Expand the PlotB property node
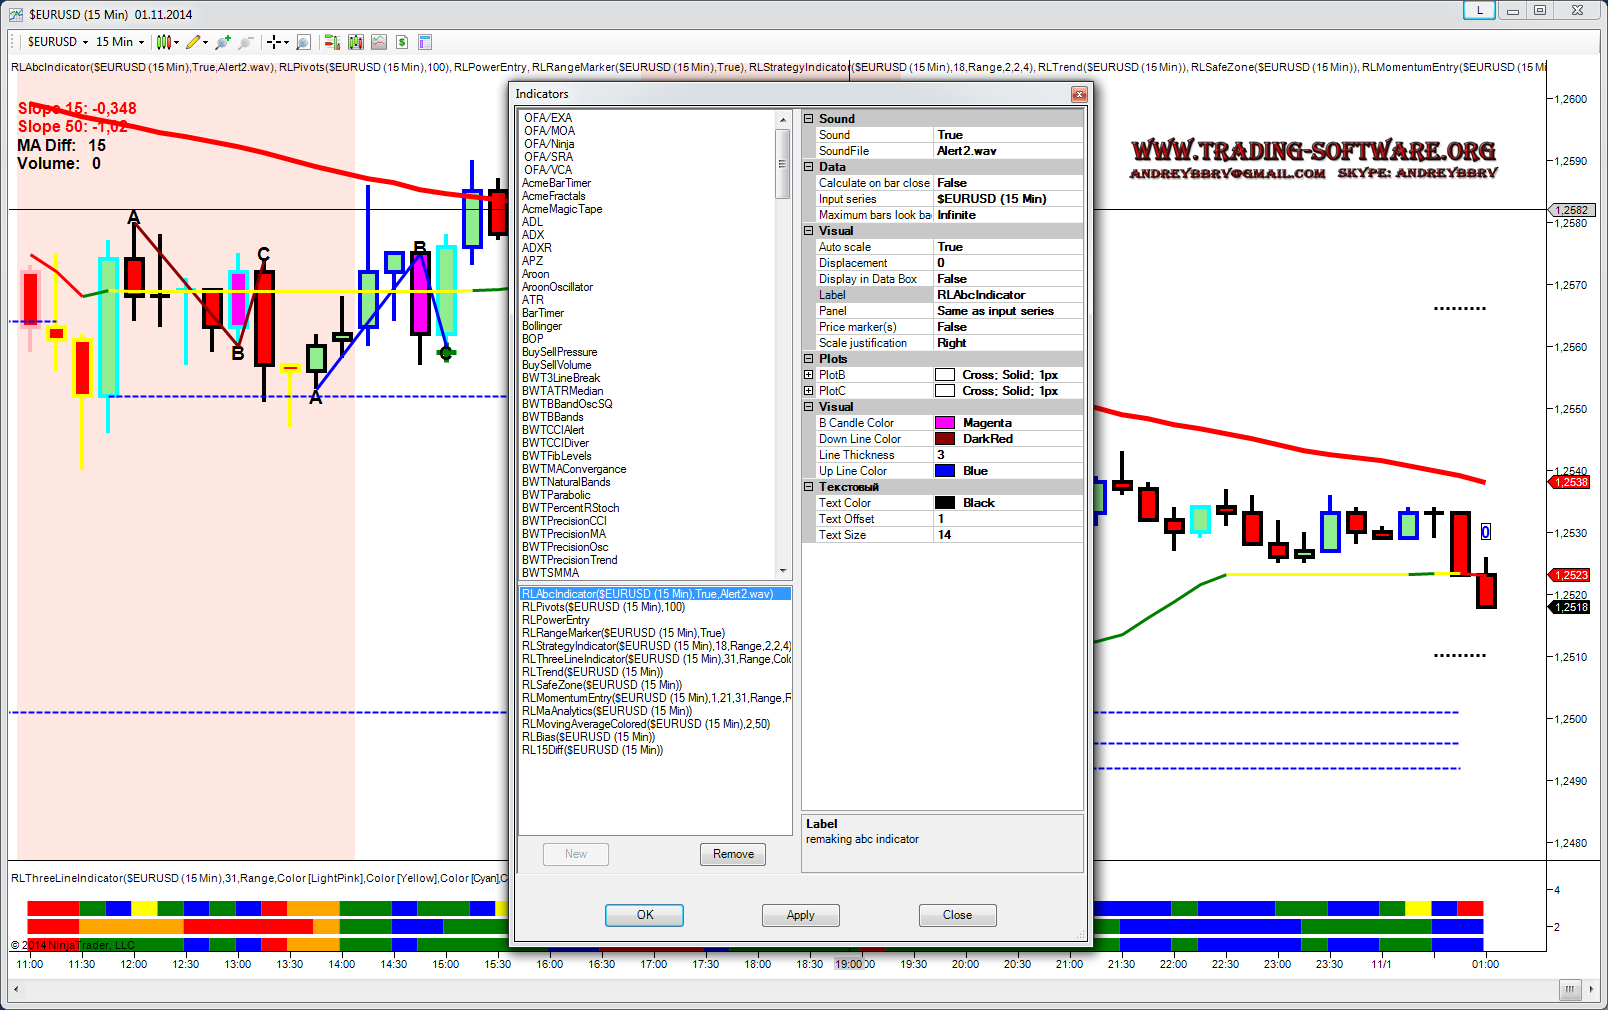Viewport: 1608px width, 1010px height. pyautogui.click(x=809, y=375)
